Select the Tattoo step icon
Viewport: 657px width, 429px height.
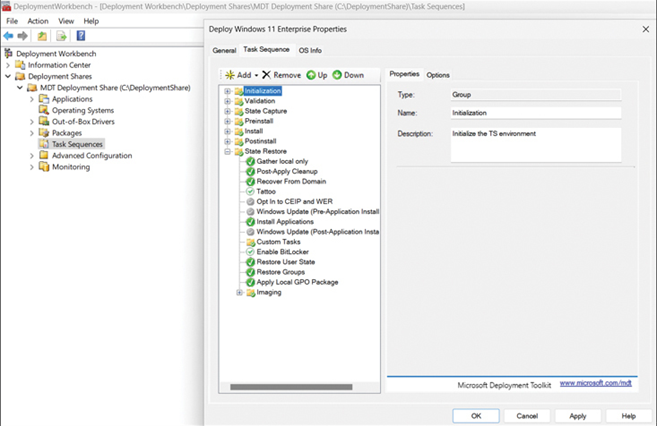tap(250, 191)
